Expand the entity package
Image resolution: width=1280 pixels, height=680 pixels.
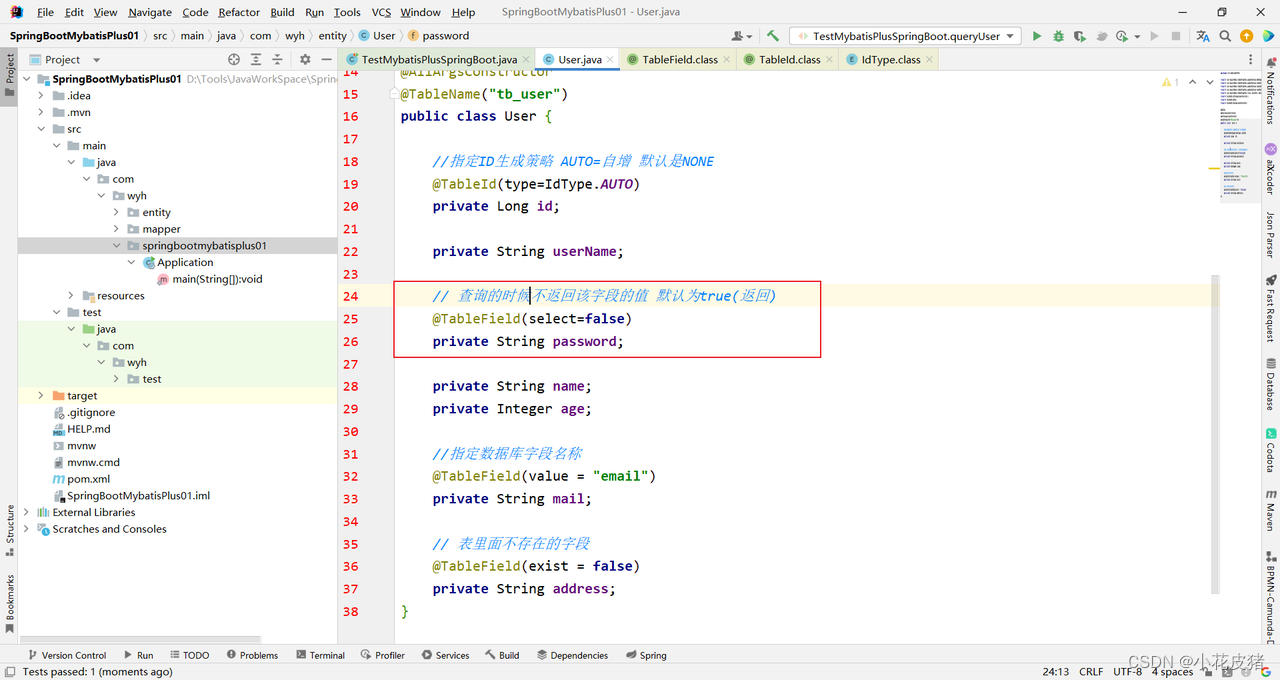tap(117, 213)
